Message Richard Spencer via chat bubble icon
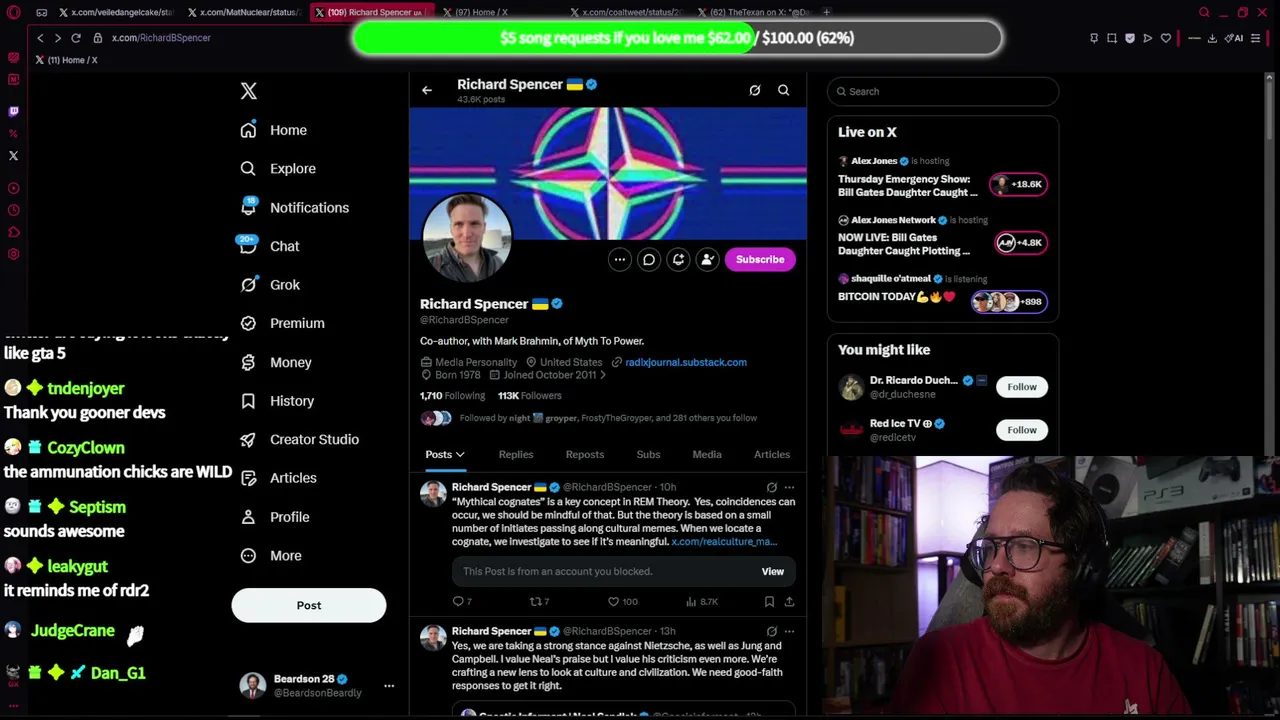Viewport: 1280px width, 720px height. pyautogui.click(x=649, y=260)
